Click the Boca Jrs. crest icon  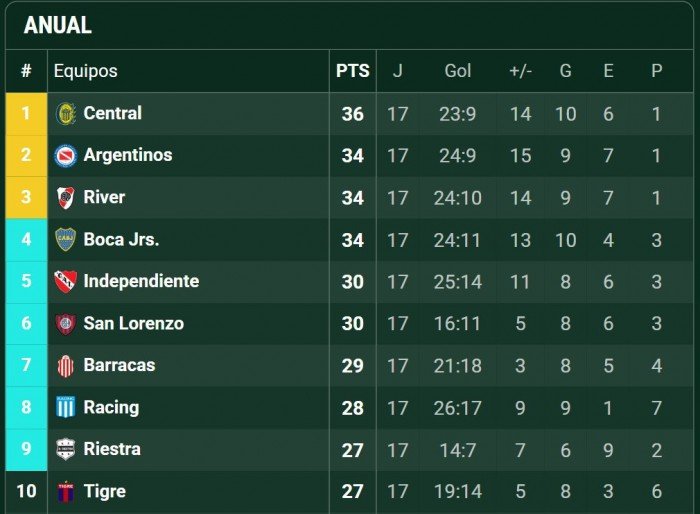[x=66, y=240]
